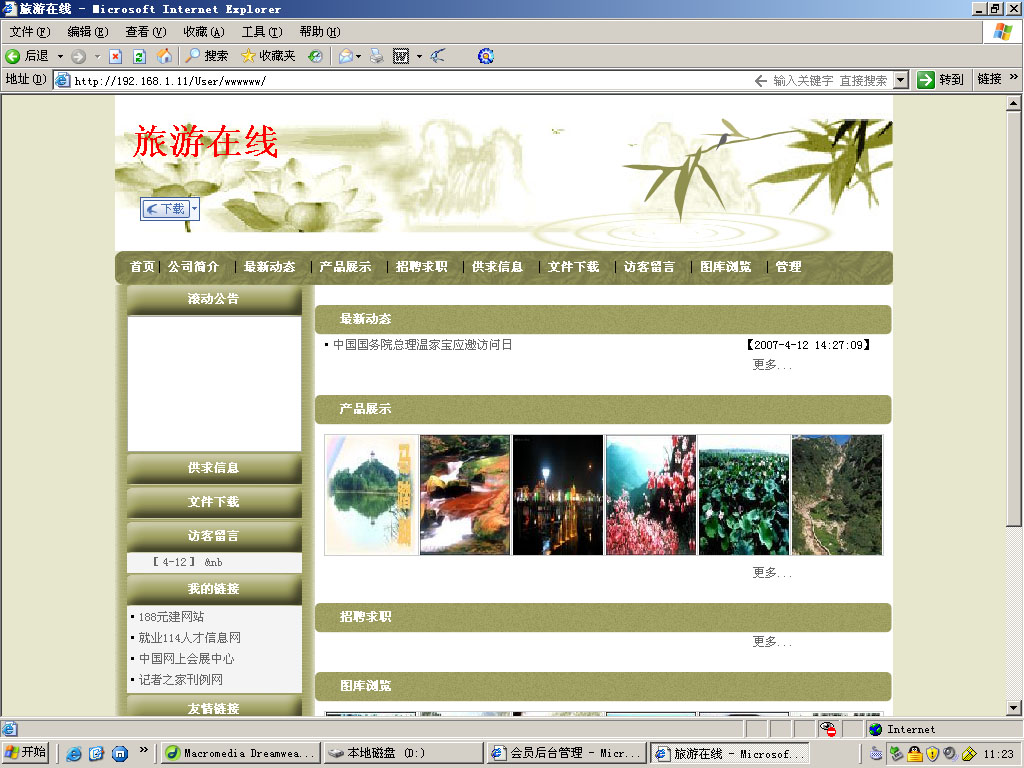Click the address bar URL field
Image resolution: width=1024 pixels, height=768 pixels.
coord(400,80)
